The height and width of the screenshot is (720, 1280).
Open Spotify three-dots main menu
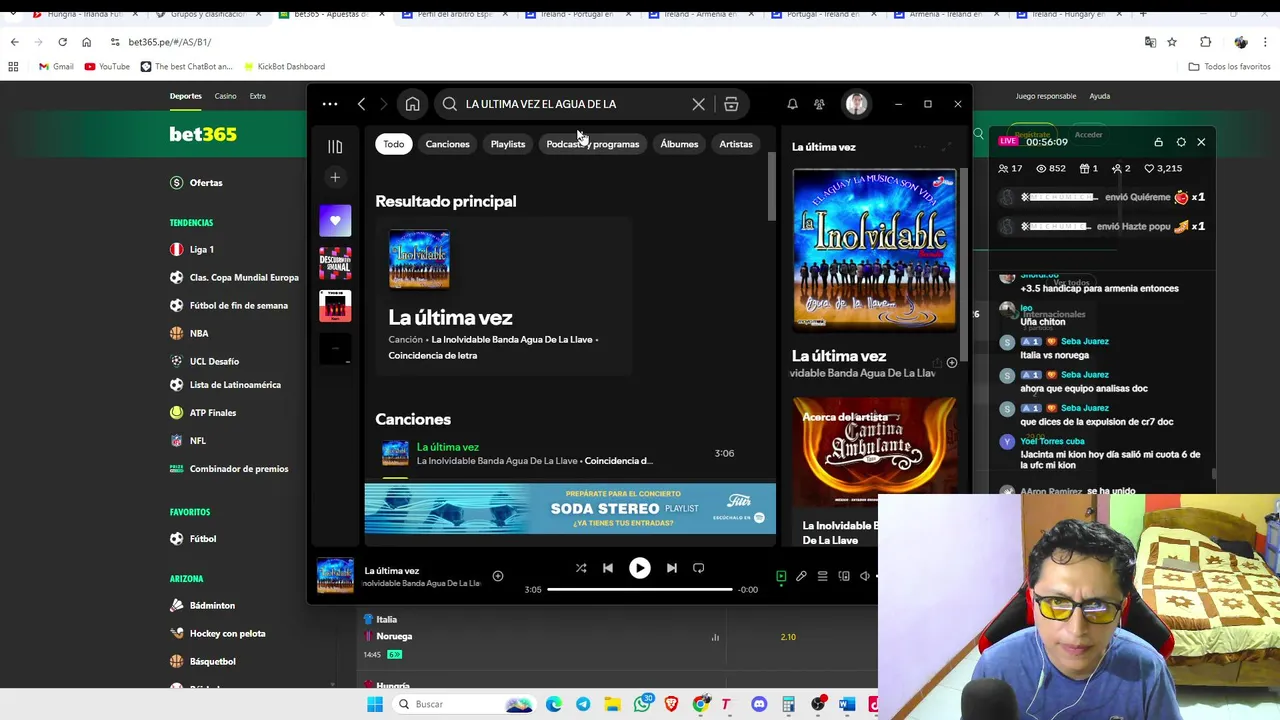tap(330, 104)
